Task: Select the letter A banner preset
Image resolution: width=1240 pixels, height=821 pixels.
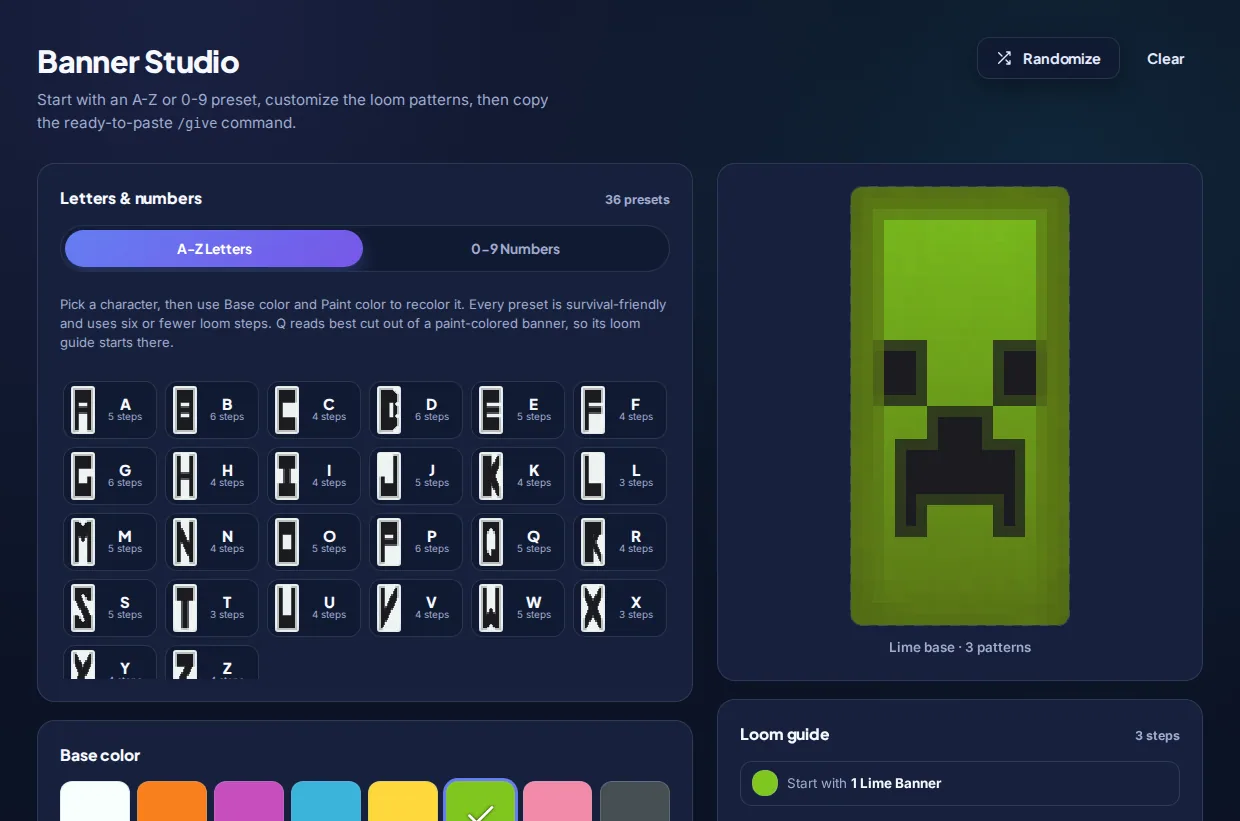Action: click(x=110, y=410)
